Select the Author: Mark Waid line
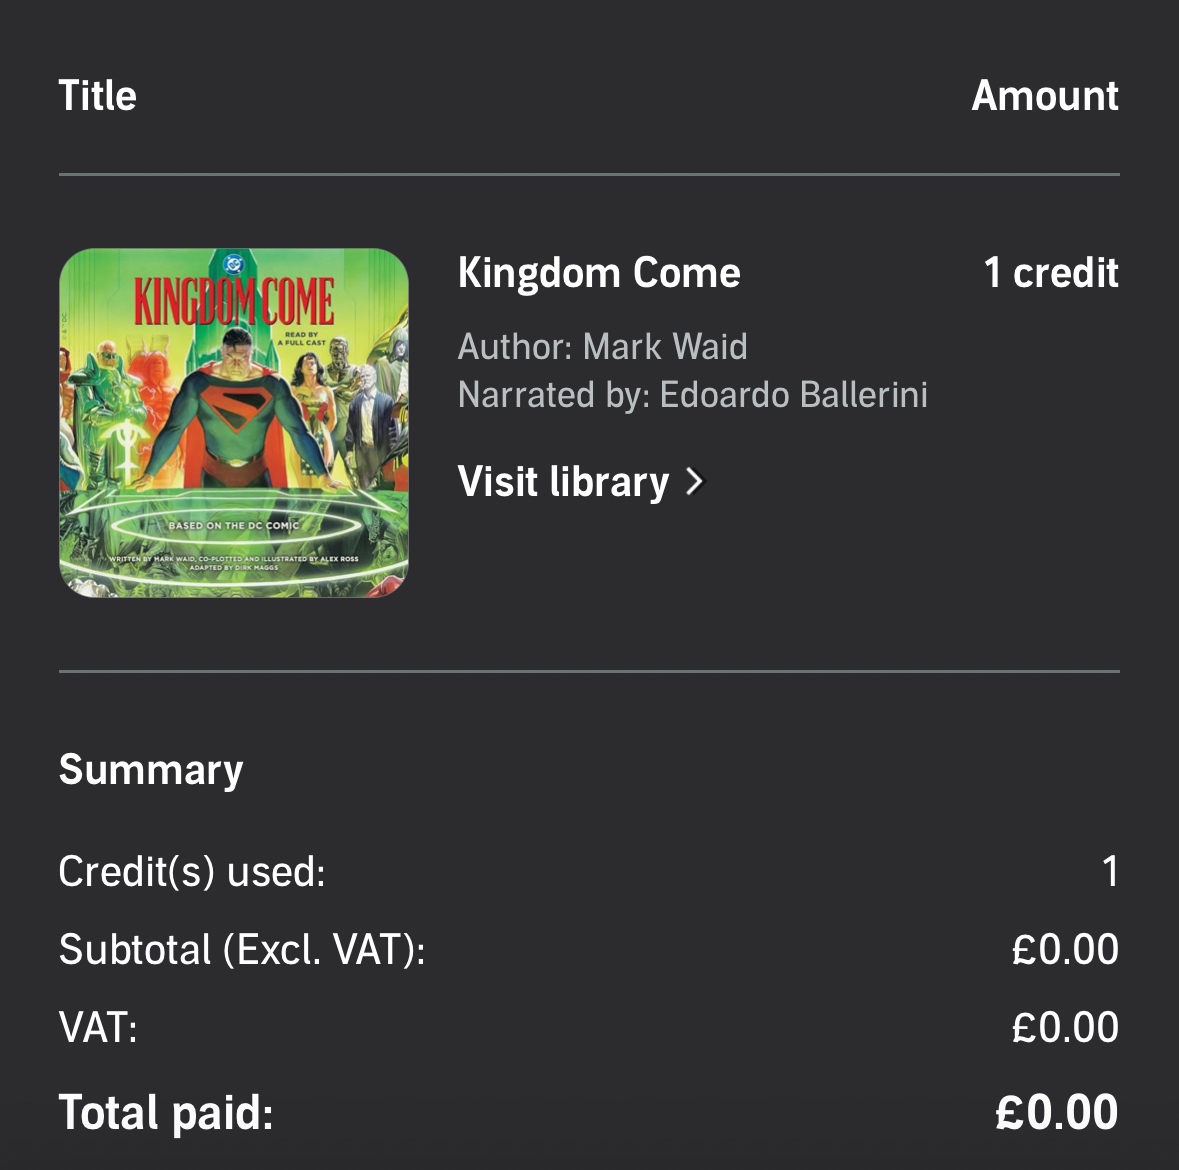The image size is (1179, 1170). 602,347
